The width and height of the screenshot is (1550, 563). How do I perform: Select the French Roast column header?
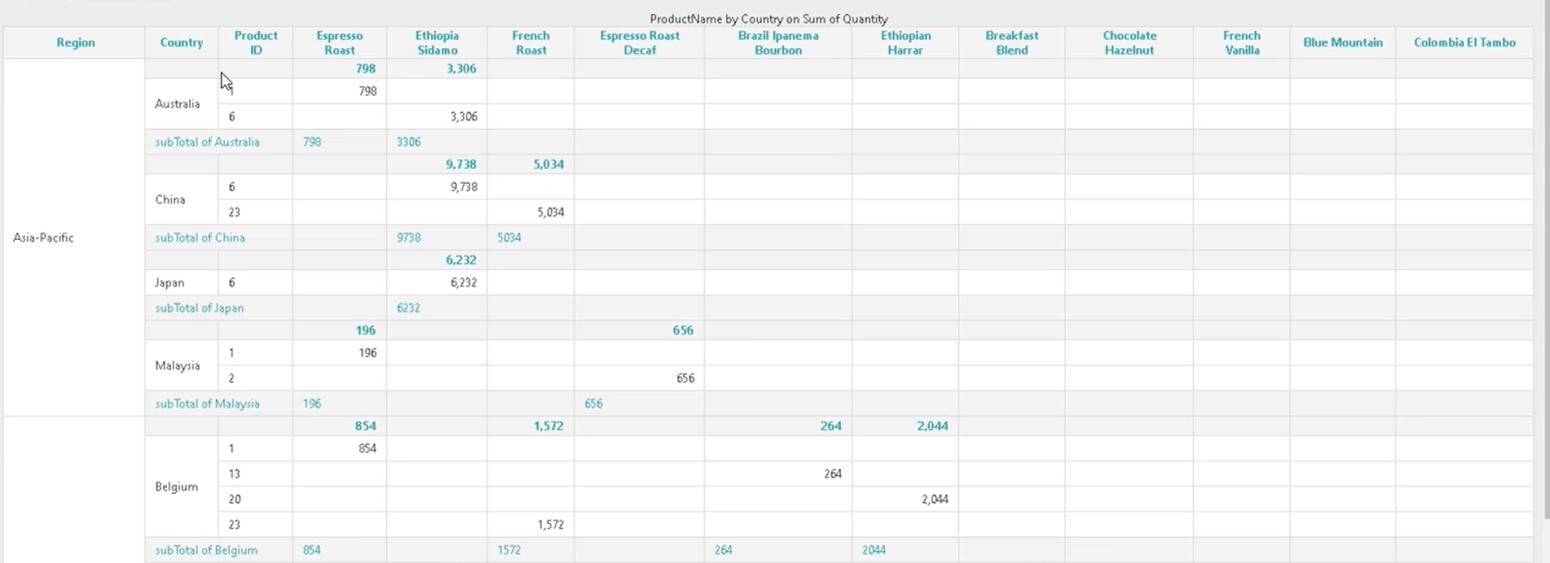pos(531,43)
